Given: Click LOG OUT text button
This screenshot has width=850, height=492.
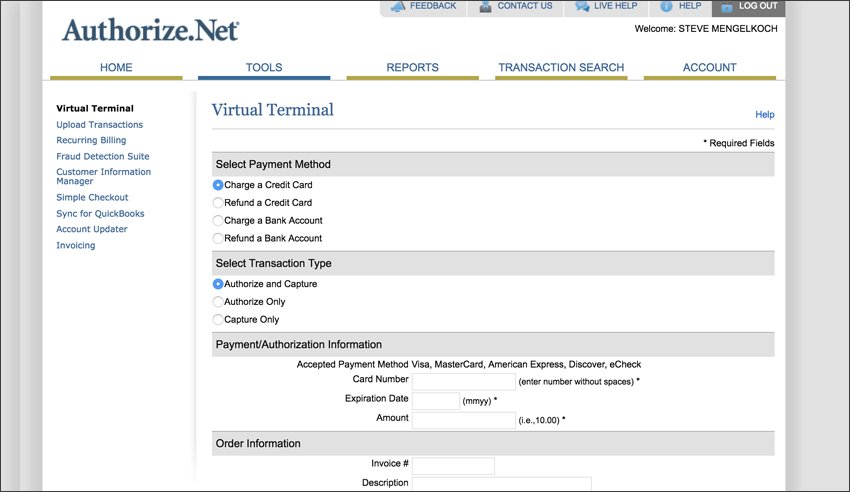Looking at the screenshot, I should pyautogui.click(x=758, y=6).
